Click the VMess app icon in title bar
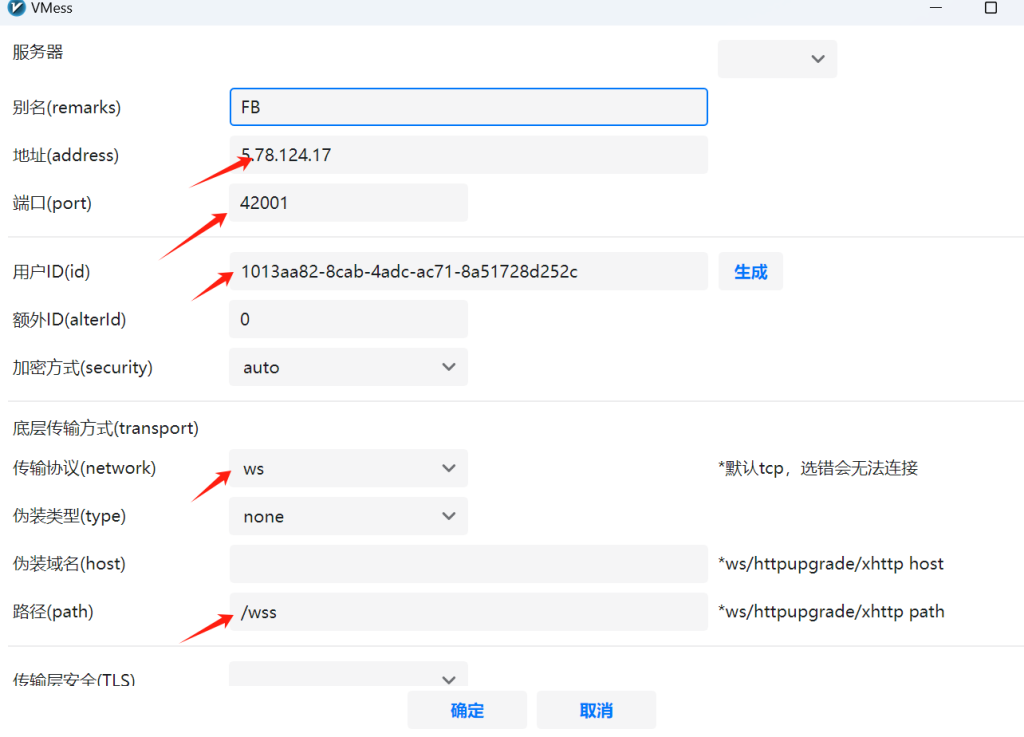1024x737 pixels. click(15, 8)
